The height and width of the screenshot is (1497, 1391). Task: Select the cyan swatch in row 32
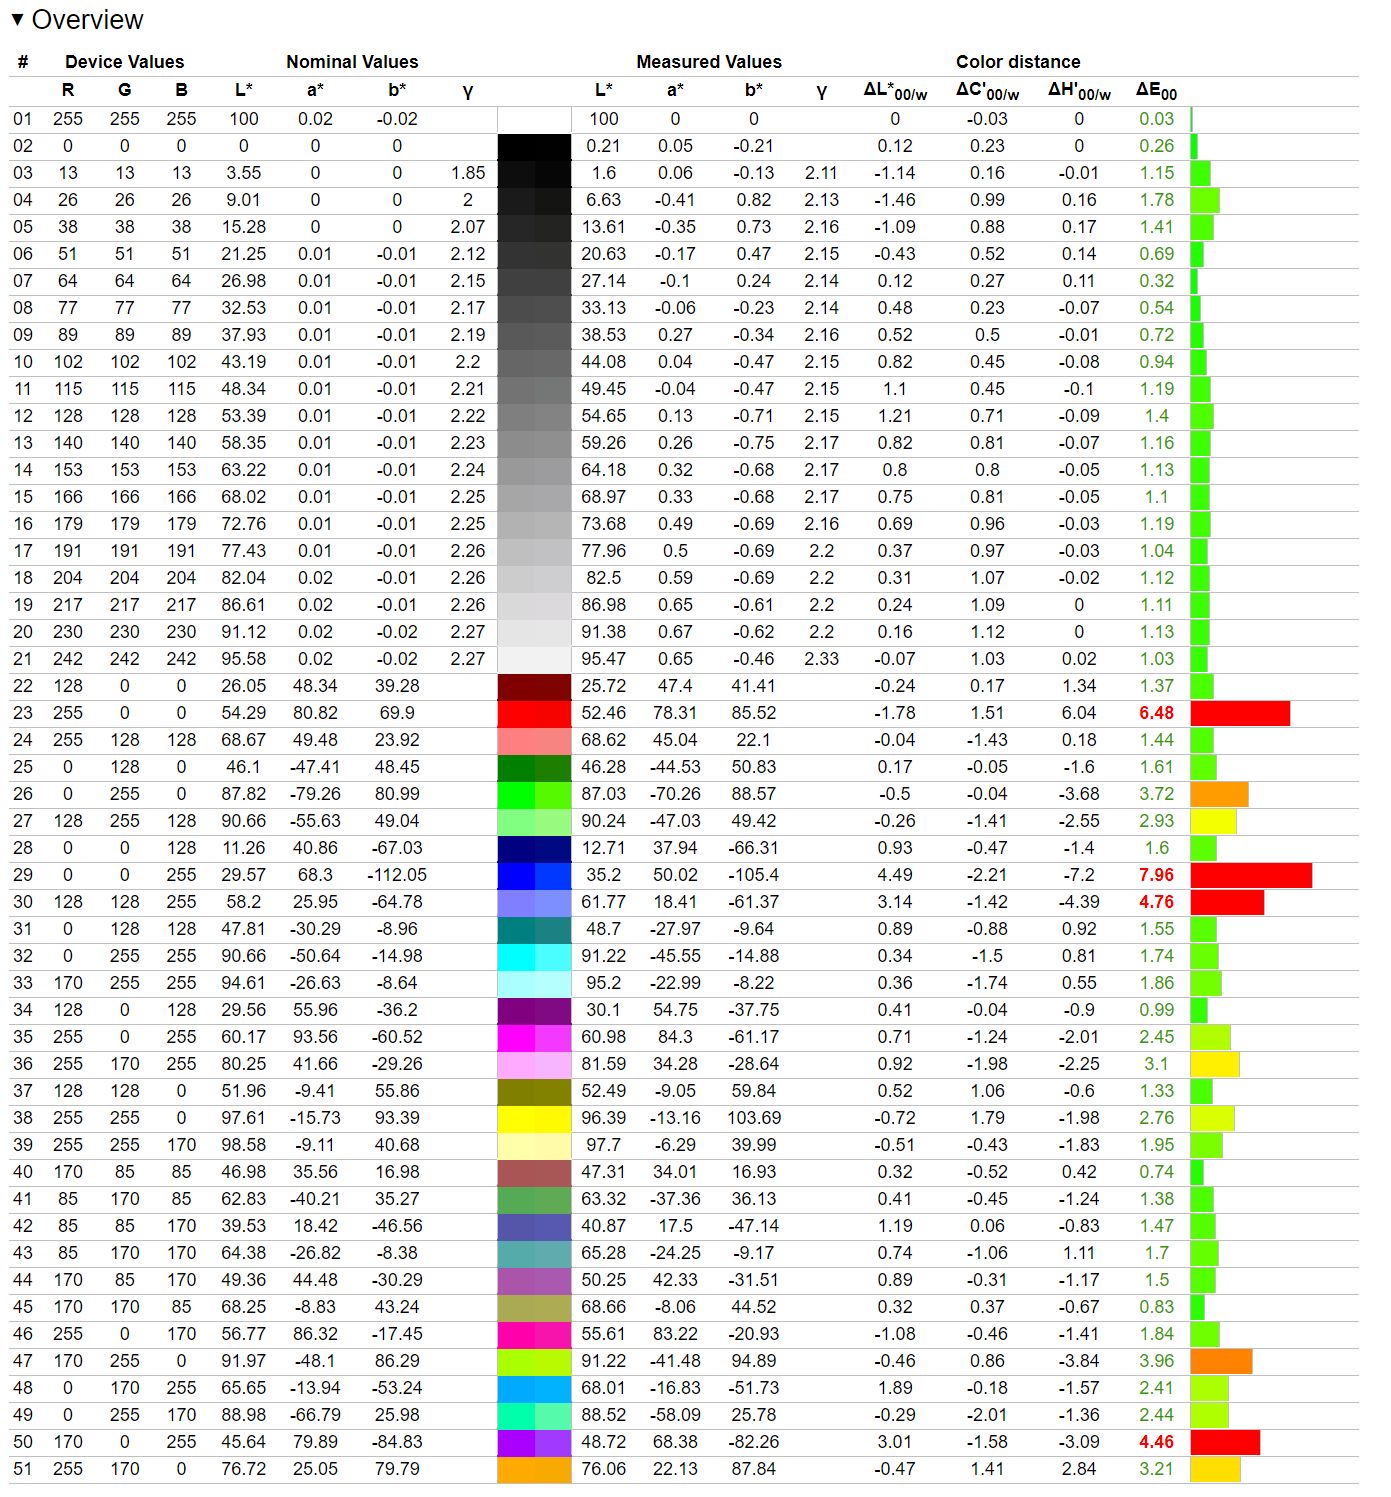534,956
